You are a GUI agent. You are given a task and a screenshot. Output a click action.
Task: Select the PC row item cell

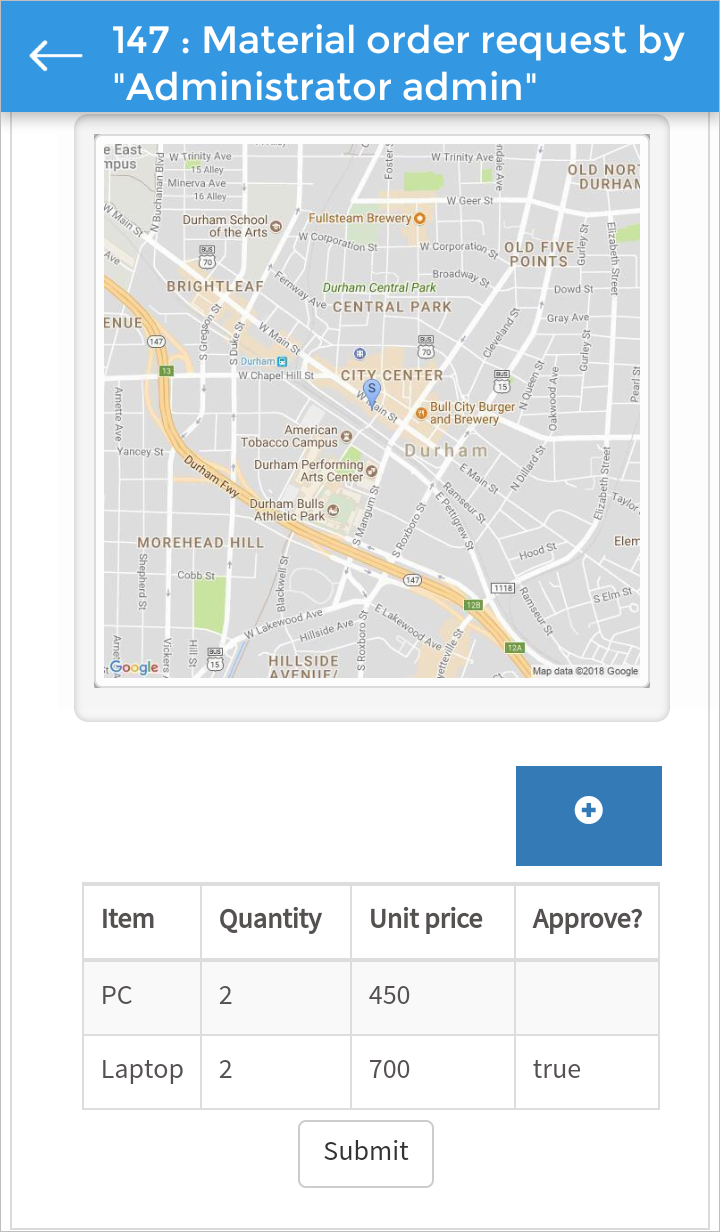tap(142, 996)
